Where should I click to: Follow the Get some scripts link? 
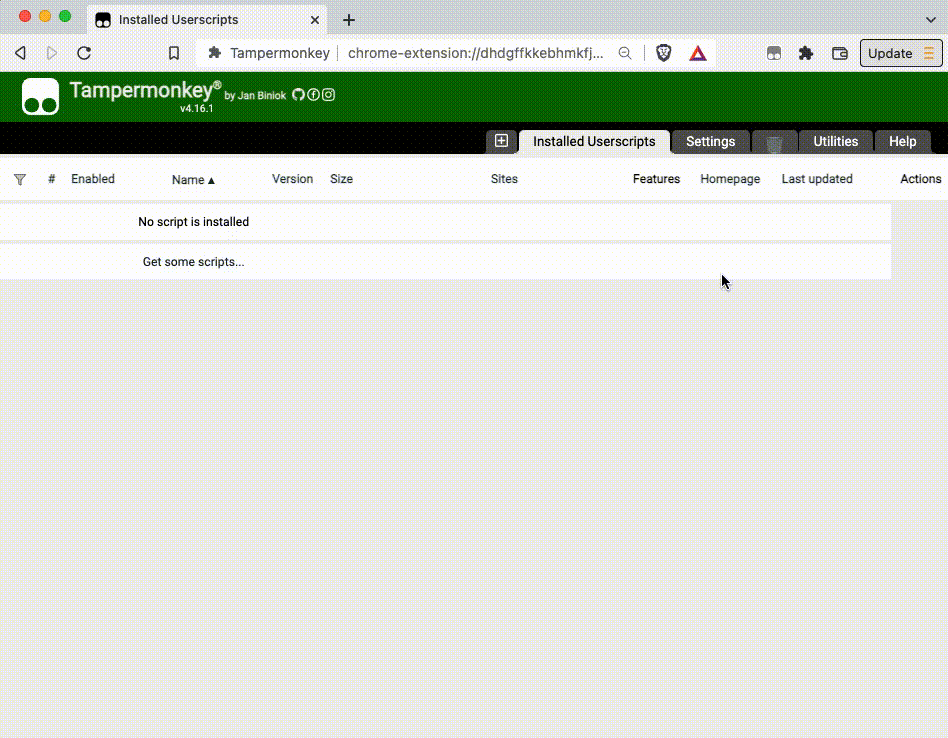[x=193, y=262]
